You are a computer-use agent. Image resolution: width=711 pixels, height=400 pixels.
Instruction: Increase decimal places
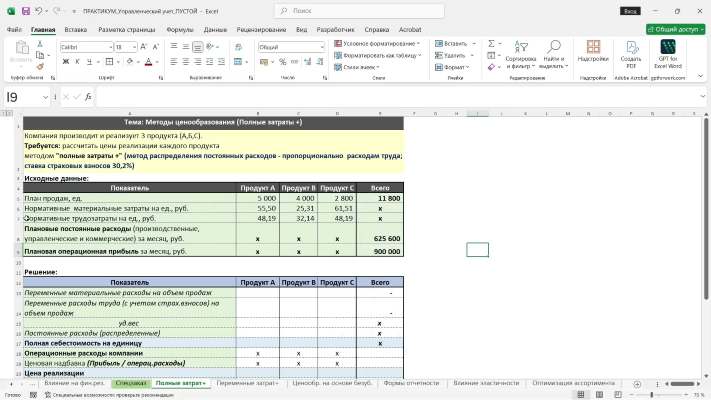pos(308,62)
